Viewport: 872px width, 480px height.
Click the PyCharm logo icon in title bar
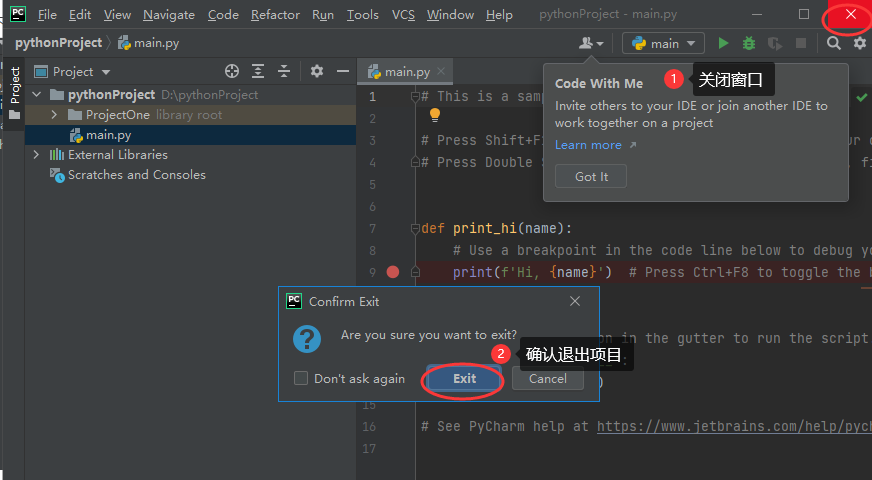[18, 14]
